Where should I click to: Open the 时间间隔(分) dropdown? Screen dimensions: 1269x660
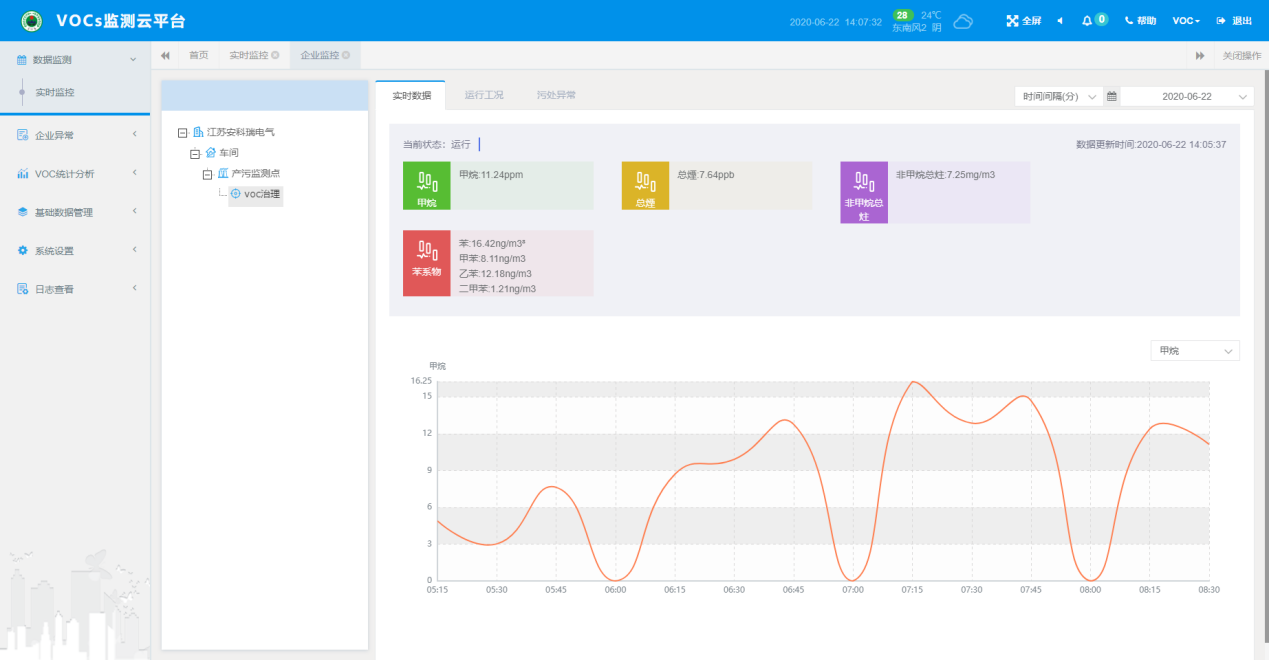(1059, 96)
